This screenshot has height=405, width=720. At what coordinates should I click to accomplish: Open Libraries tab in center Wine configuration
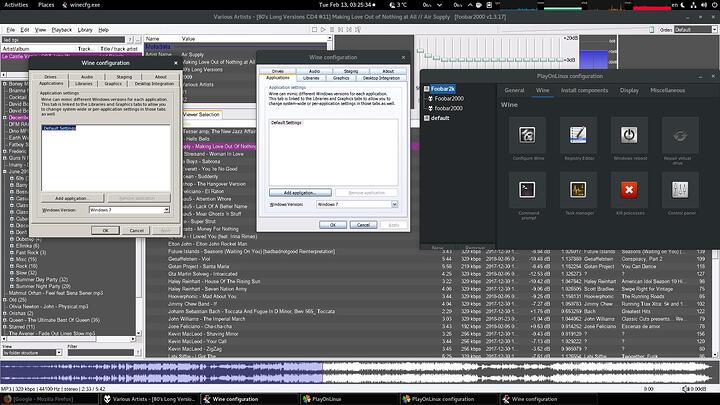(x=311, y=78)
